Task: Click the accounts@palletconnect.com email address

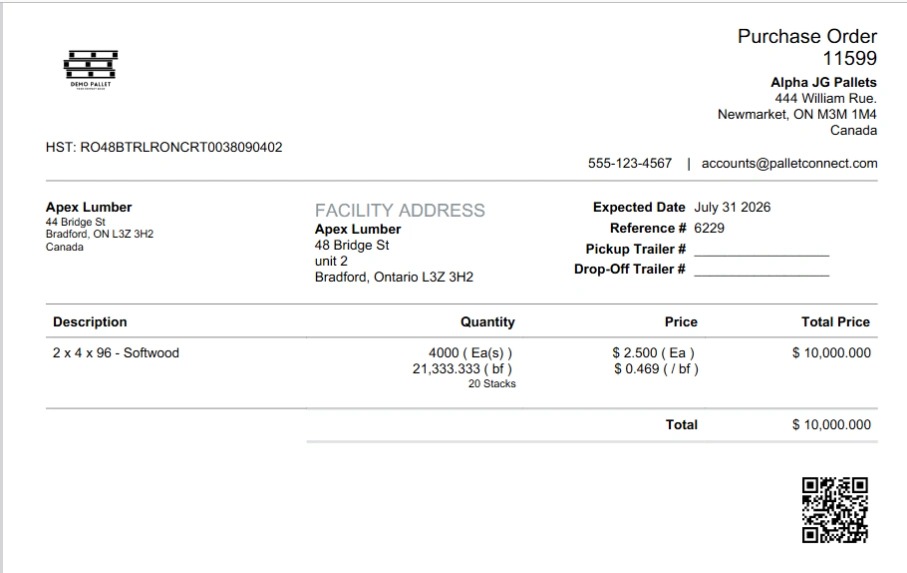Action: click(789, 164)
